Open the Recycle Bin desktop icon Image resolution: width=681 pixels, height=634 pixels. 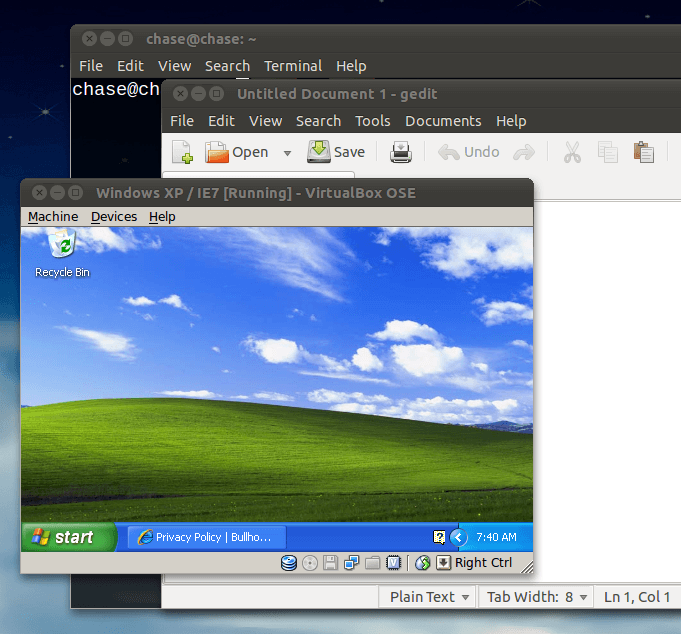63,252
